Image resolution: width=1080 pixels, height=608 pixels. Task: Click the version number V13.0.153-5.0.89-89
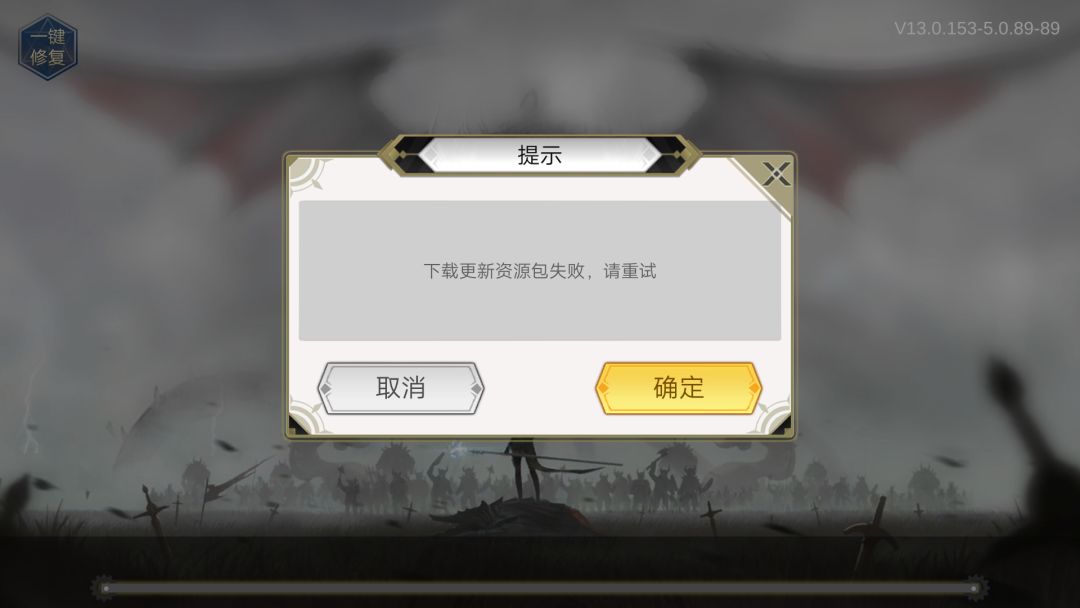(977, 28)
